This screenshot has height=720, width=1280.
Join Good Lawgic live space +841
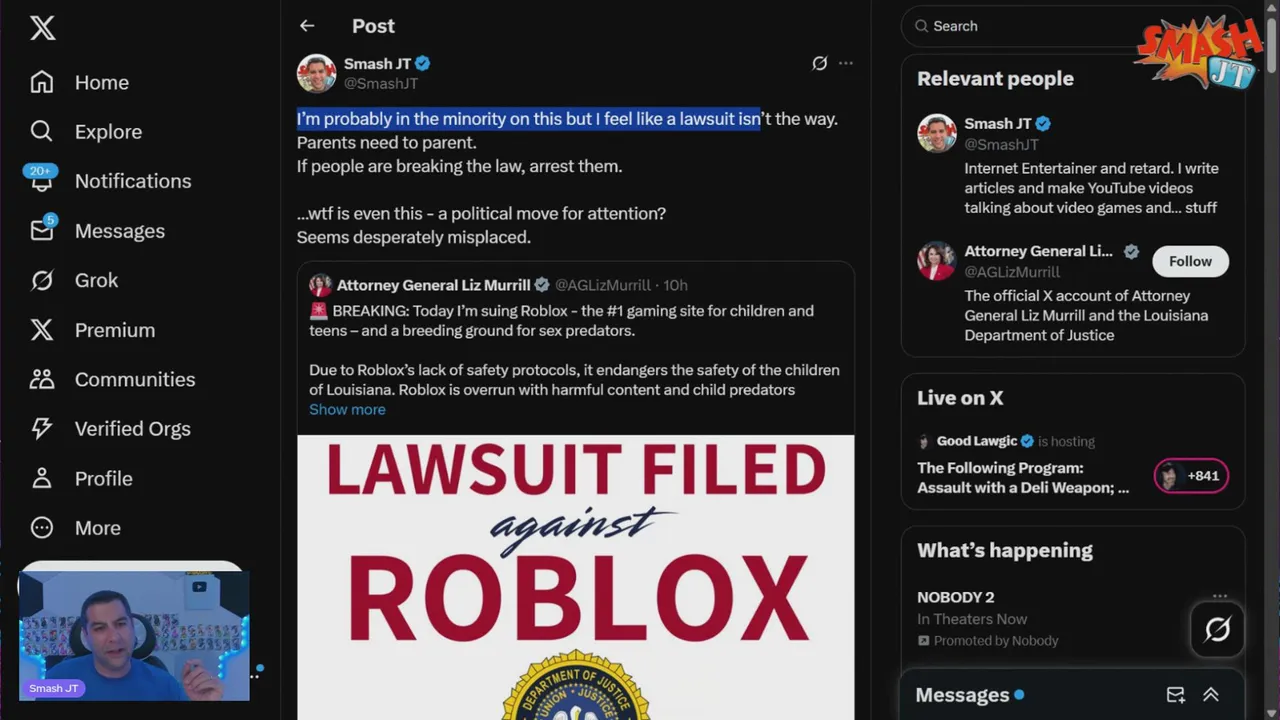coord(1191,476)
